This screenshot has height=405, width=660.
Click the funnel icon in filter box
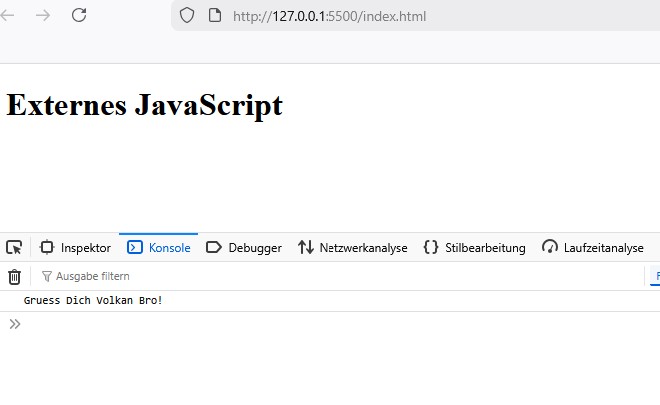pos(46,276)
